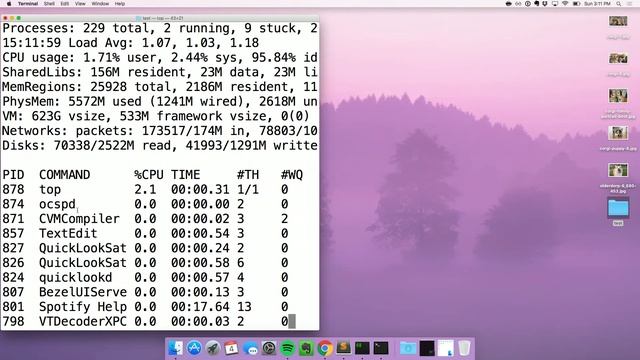Click the Terminal window title bar
Screen dimensions: 640x360
click(160, 18)
